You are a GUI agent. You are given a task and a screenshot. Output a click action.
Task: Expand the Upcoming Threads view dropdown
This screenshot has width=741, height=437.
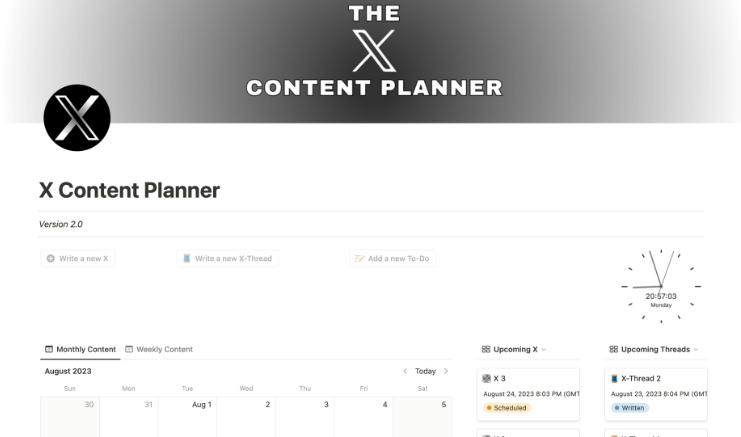click(x=696, y=349)
